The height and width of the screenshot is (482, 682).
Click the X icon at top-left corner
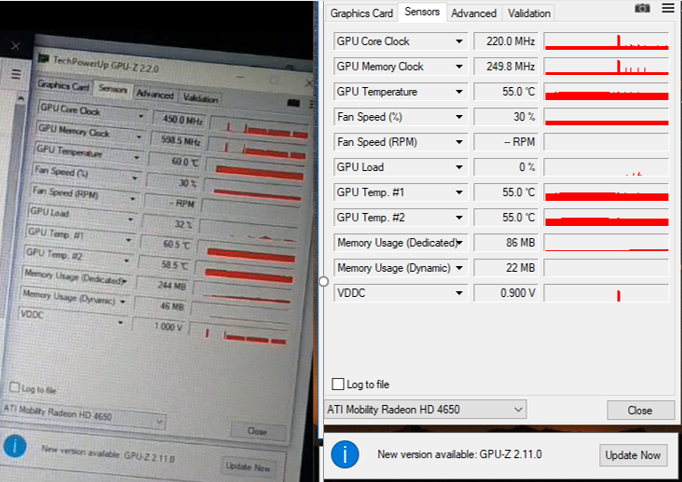click(x=15, y=46)
